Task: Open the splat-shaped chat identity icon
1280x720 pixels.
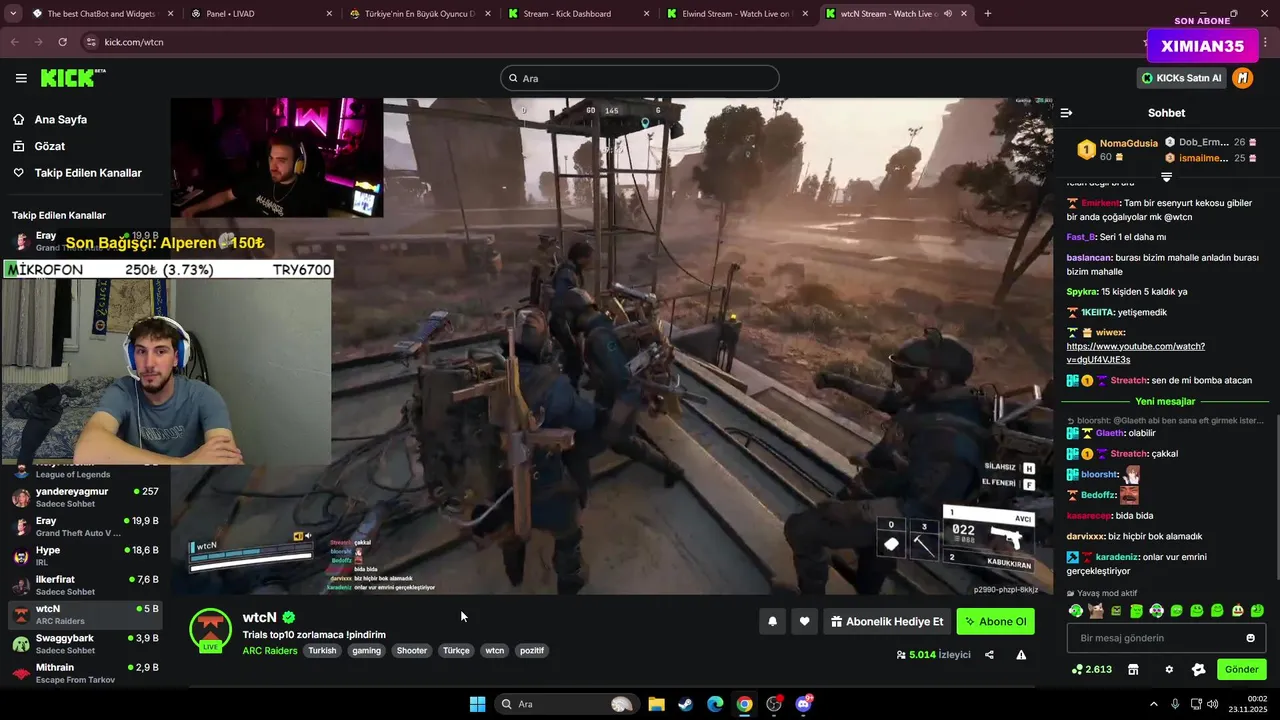Action: pyautogui.click(x=1197, y=669)
